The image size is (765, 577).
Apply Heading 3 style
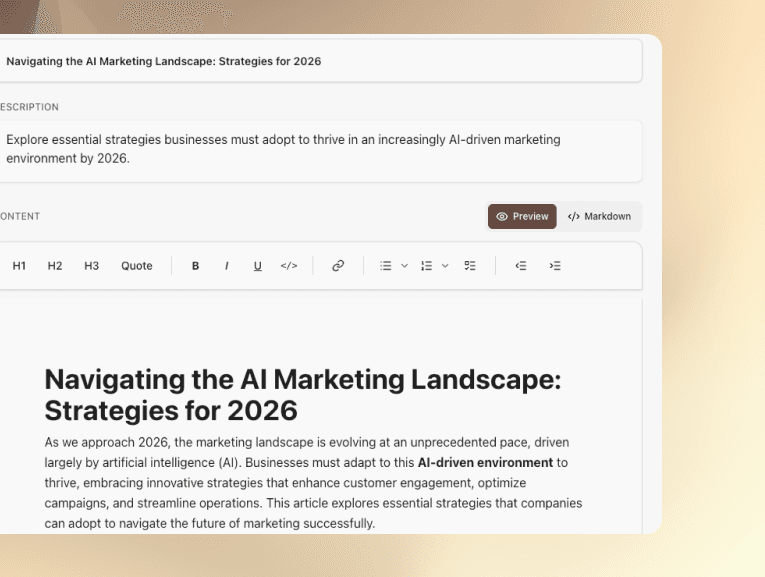(91, 266)
